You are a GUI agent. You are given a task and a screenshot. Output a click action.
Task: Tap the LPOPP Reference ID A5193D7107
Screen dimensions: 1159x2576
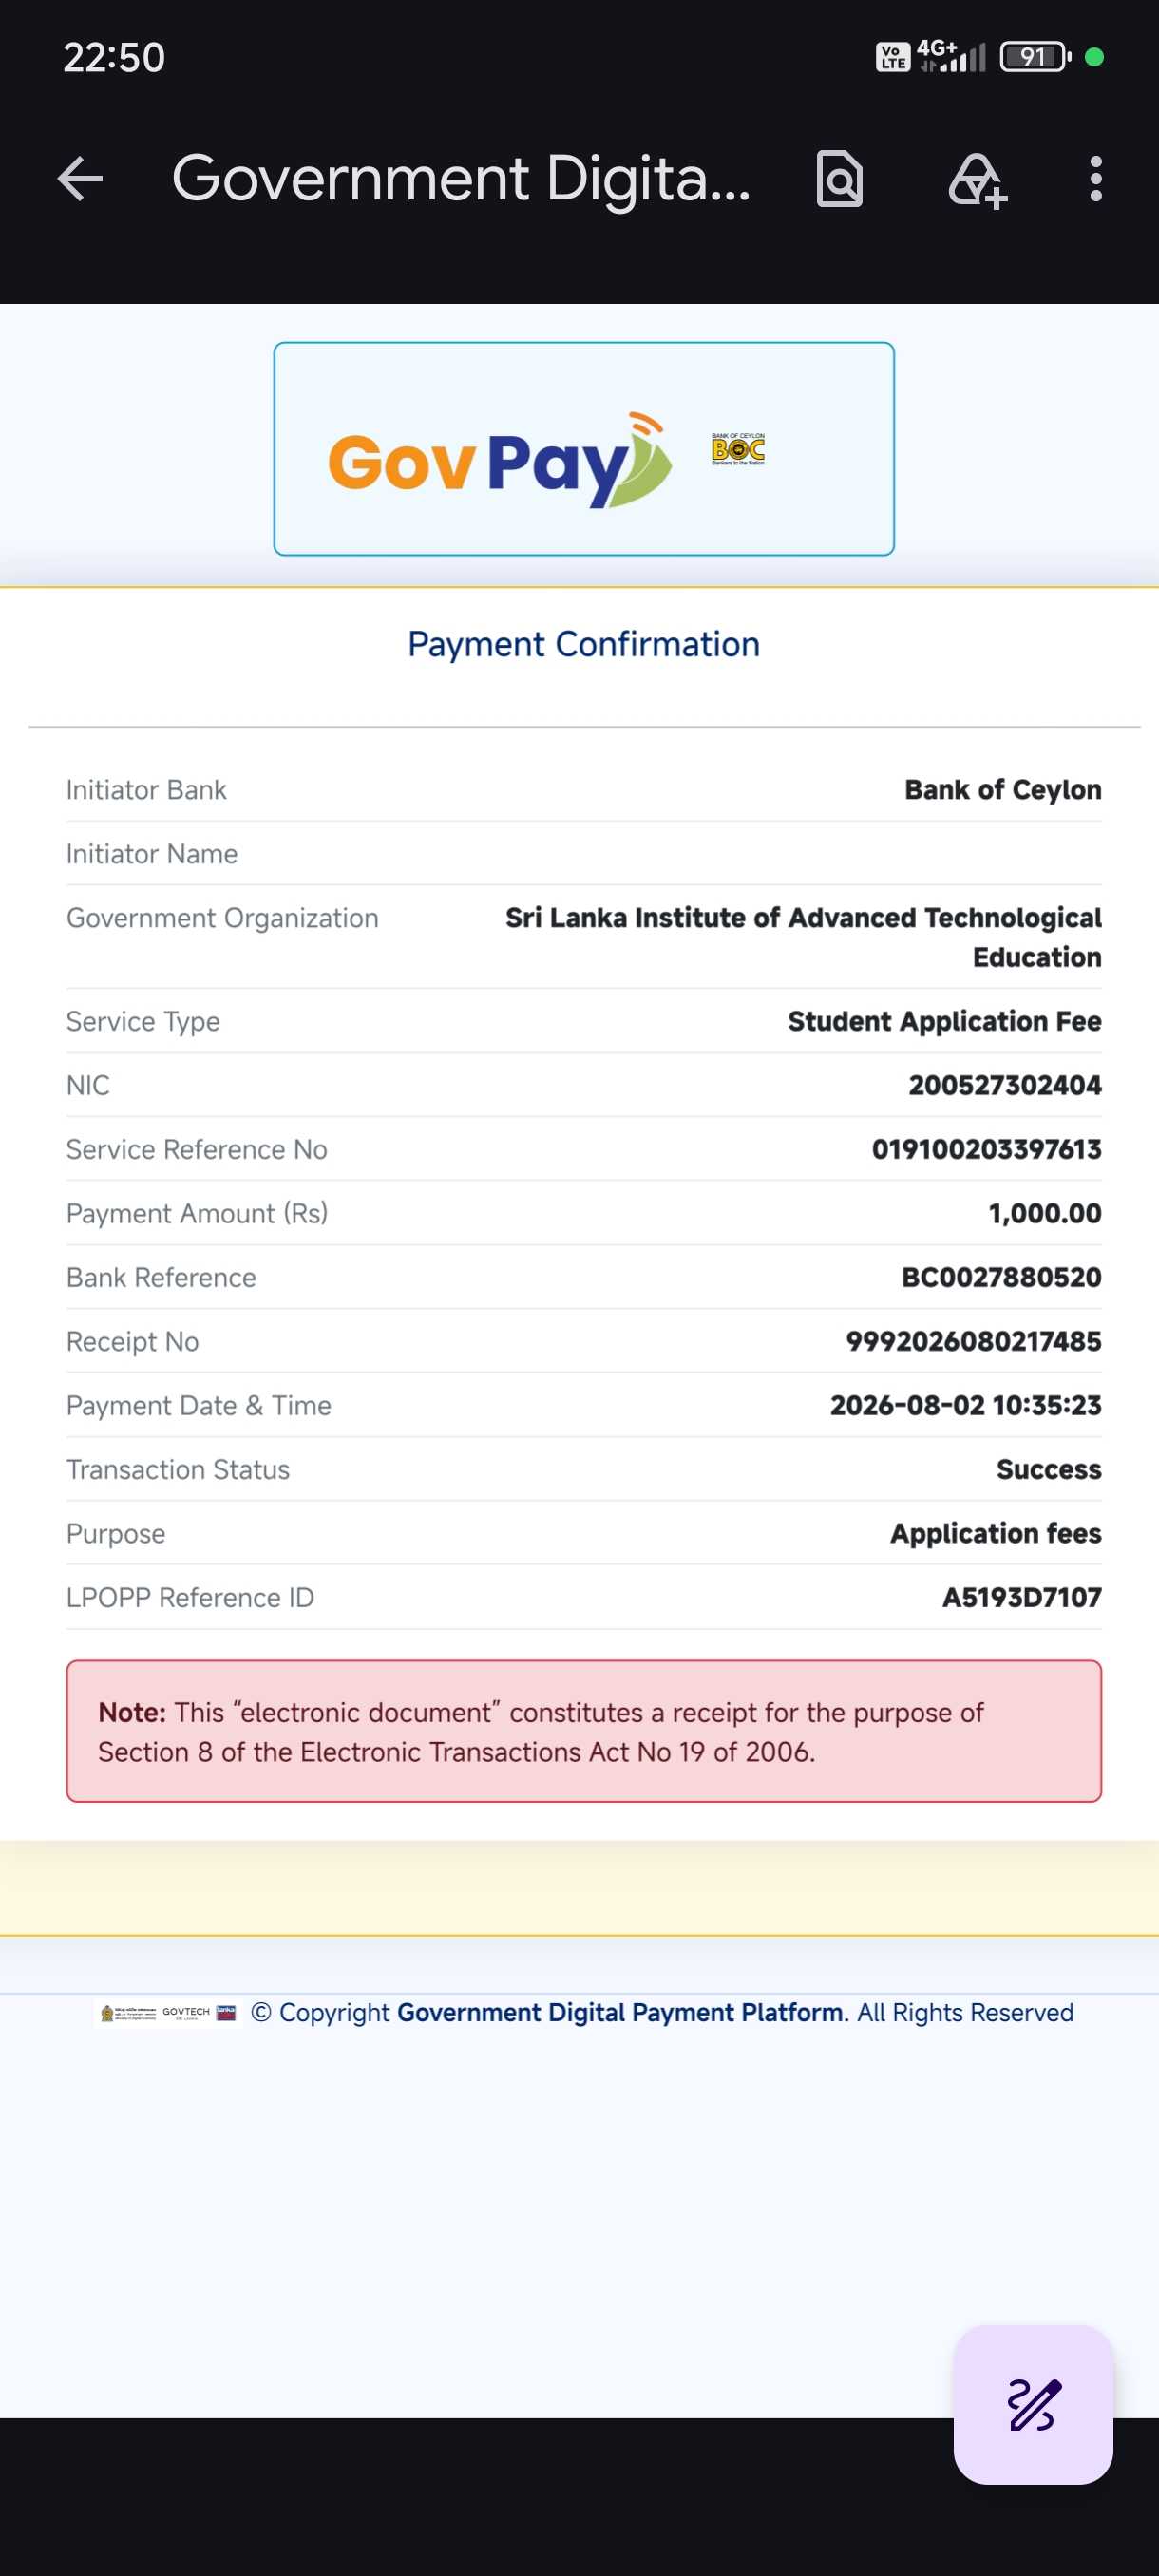[1022, 1597]
